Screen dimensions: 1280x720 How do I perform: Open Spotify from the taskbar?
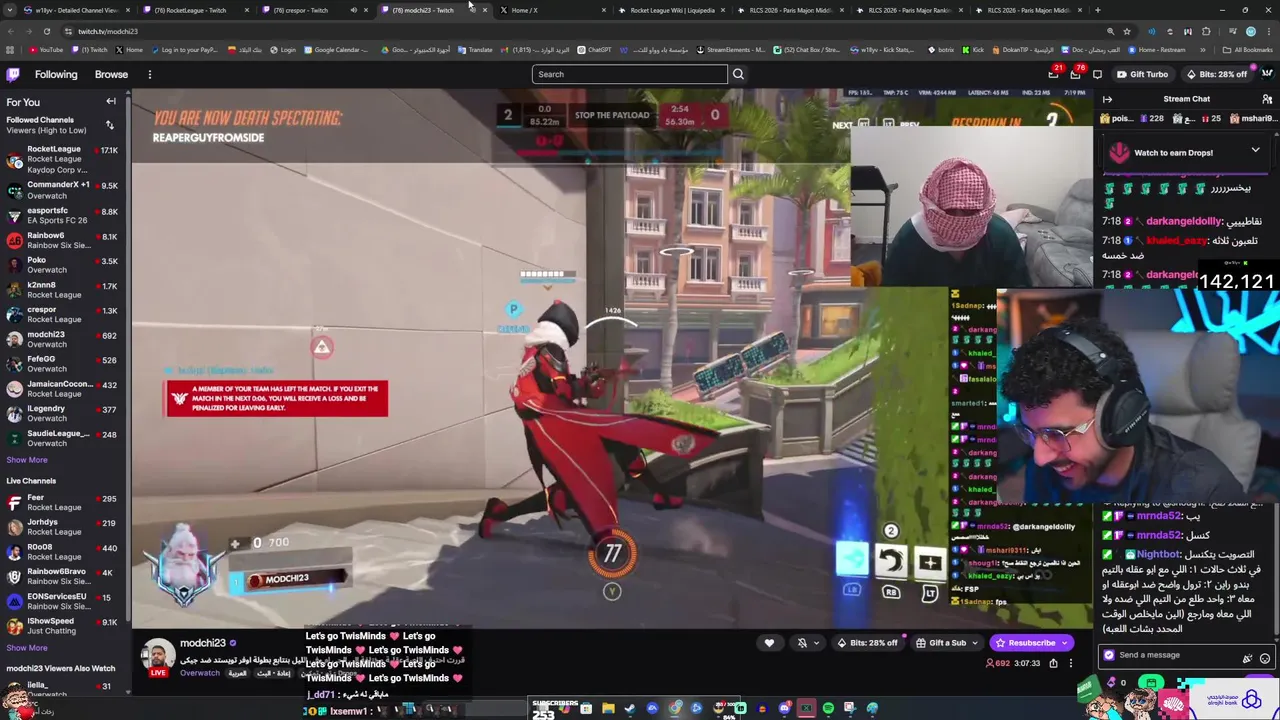(827, 709)
